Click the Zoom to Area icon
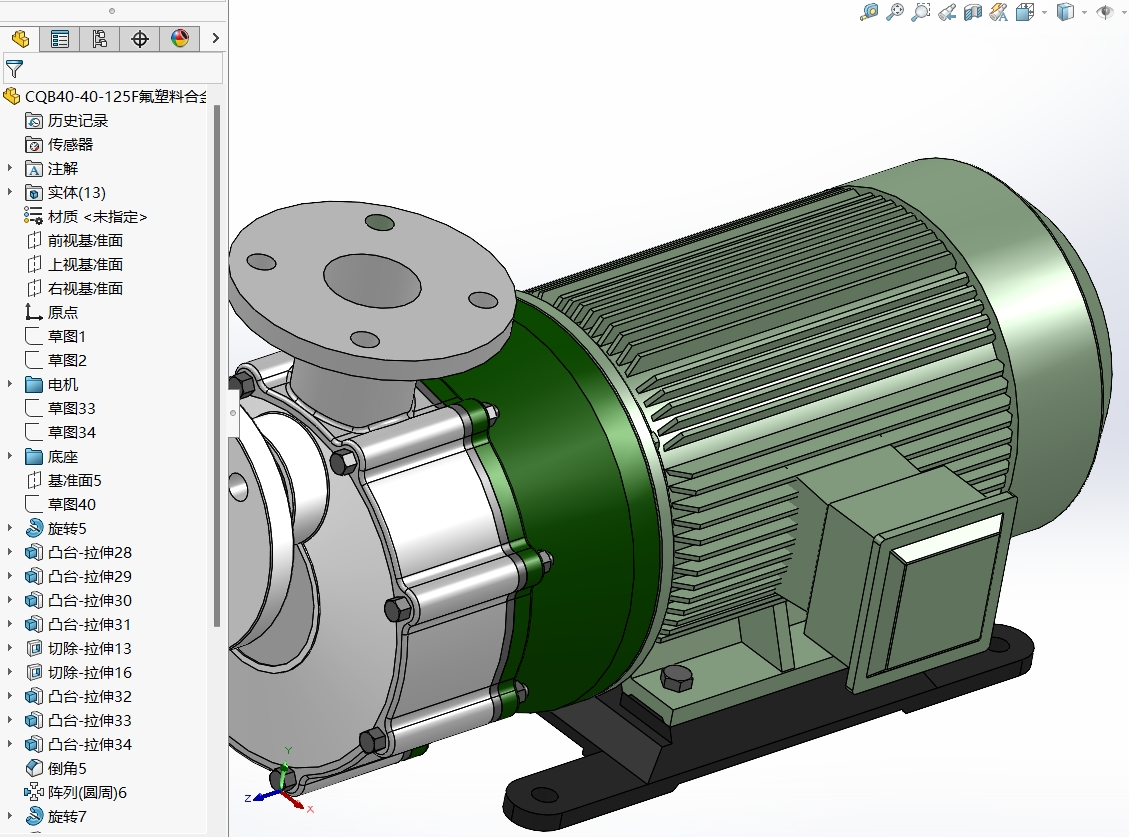The width and height of the screenshot is (1129, 837). click(x=921, y=12)
